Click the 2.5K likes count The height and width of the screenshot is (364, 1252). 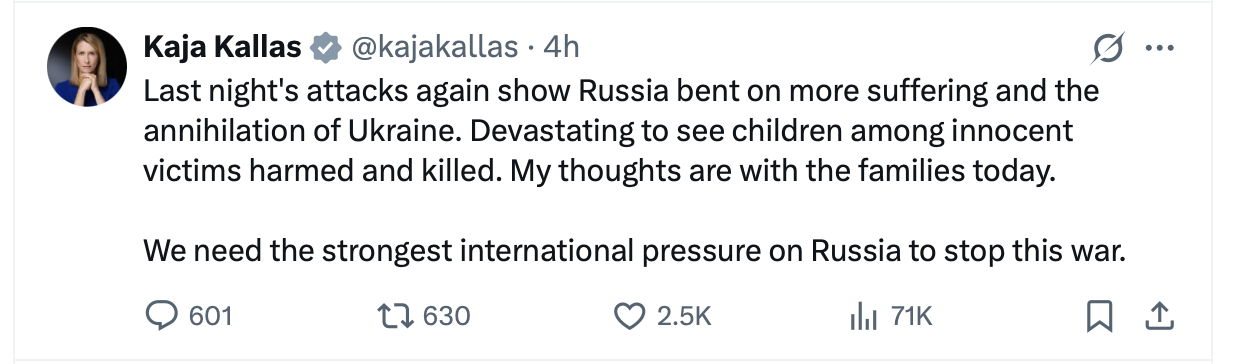684,317
